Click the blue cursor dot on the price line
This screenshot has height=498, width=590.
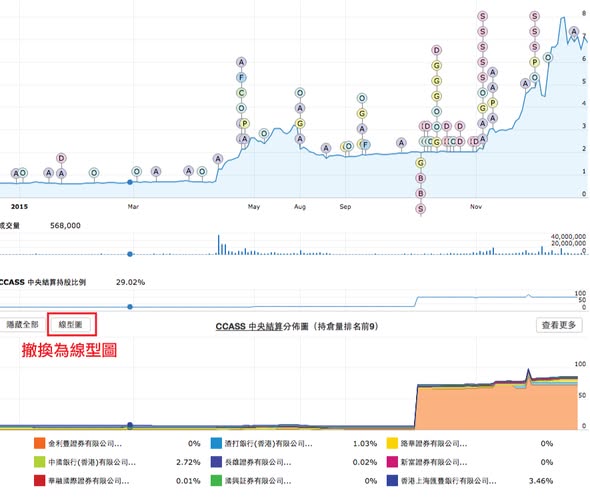tap(130, 182)
